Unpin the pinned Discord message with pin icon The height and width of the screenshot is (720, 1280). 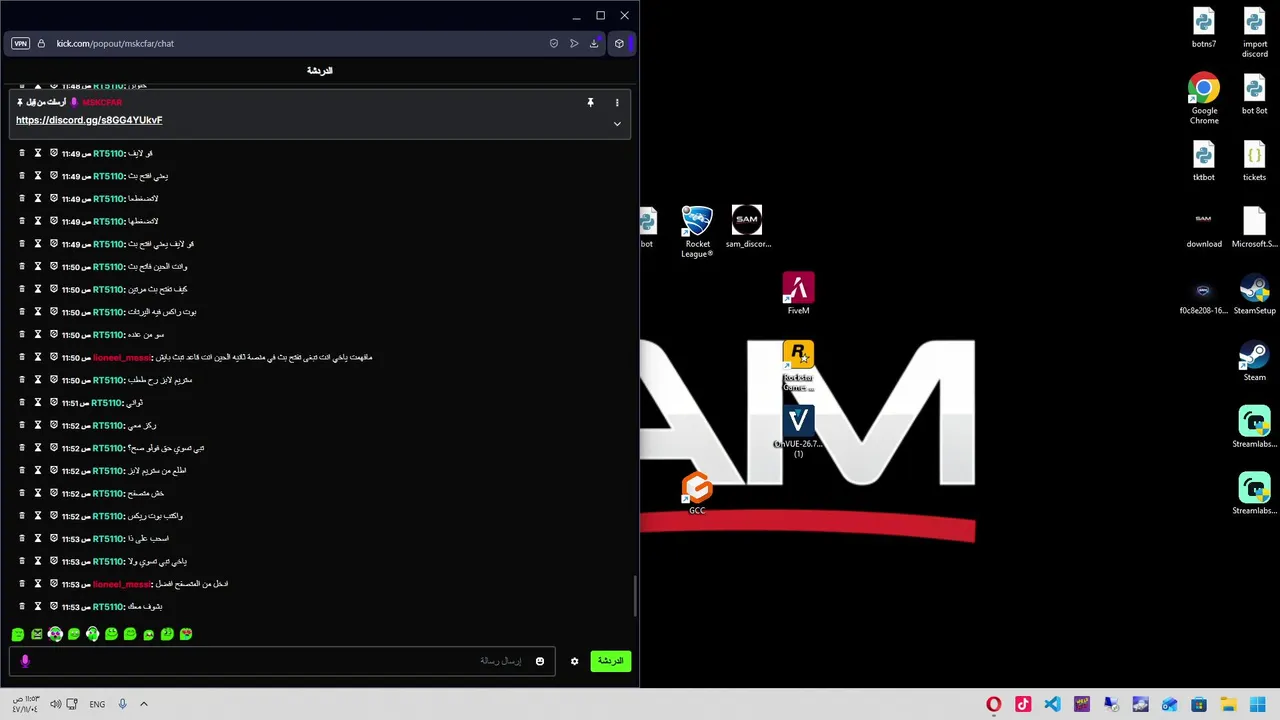[x=590, y=102]
